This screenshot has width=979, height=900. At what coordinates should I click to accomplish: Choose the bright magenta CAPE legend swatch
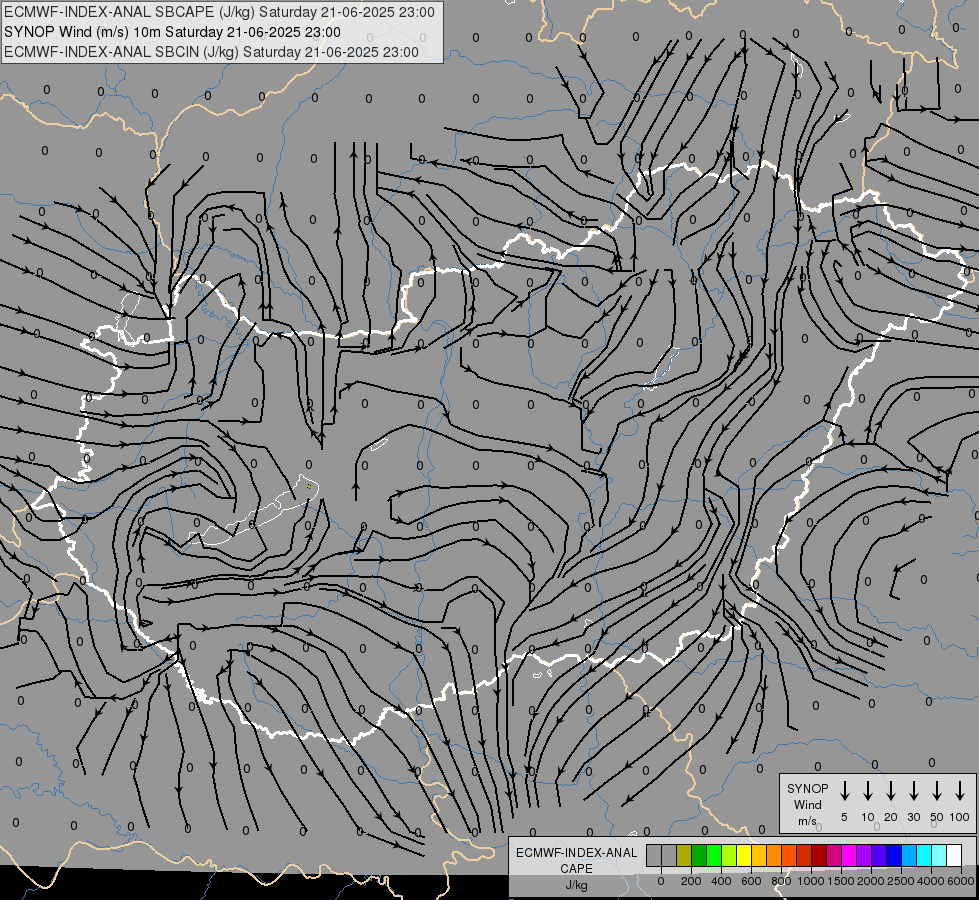[849, 855]
